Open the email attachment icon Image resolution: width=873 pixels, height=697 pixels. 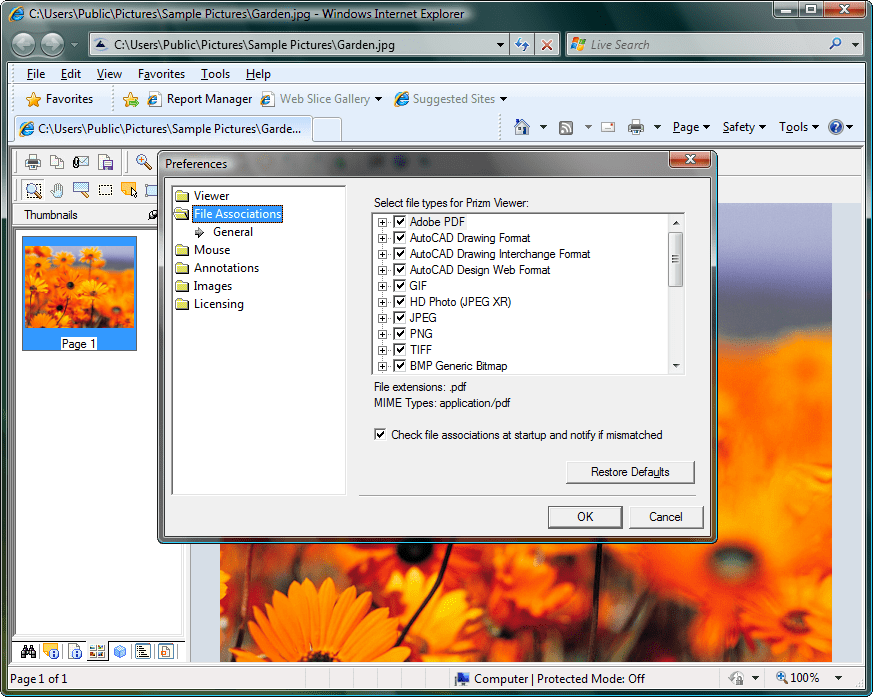pyautogui.click(x=79, y=162)
